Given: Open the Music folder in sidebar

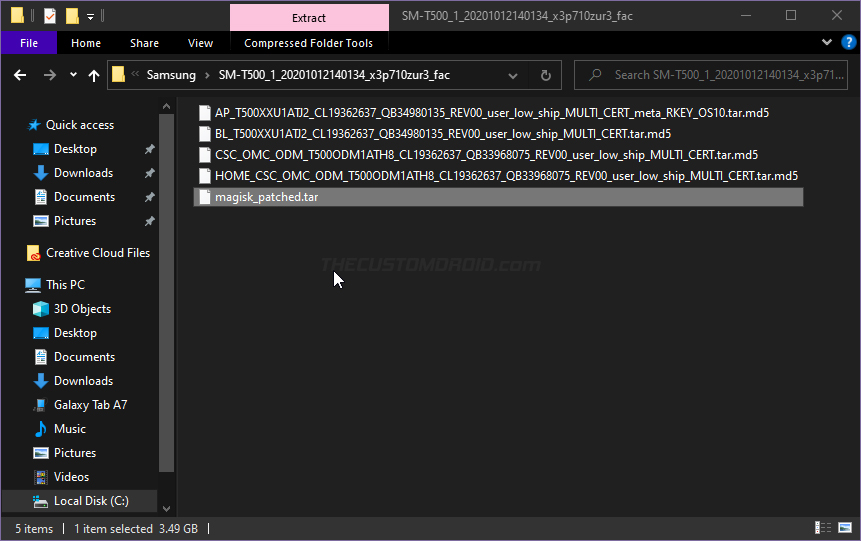Looking at the screenshot, I should pyautogui.click(x=70, y=429).
